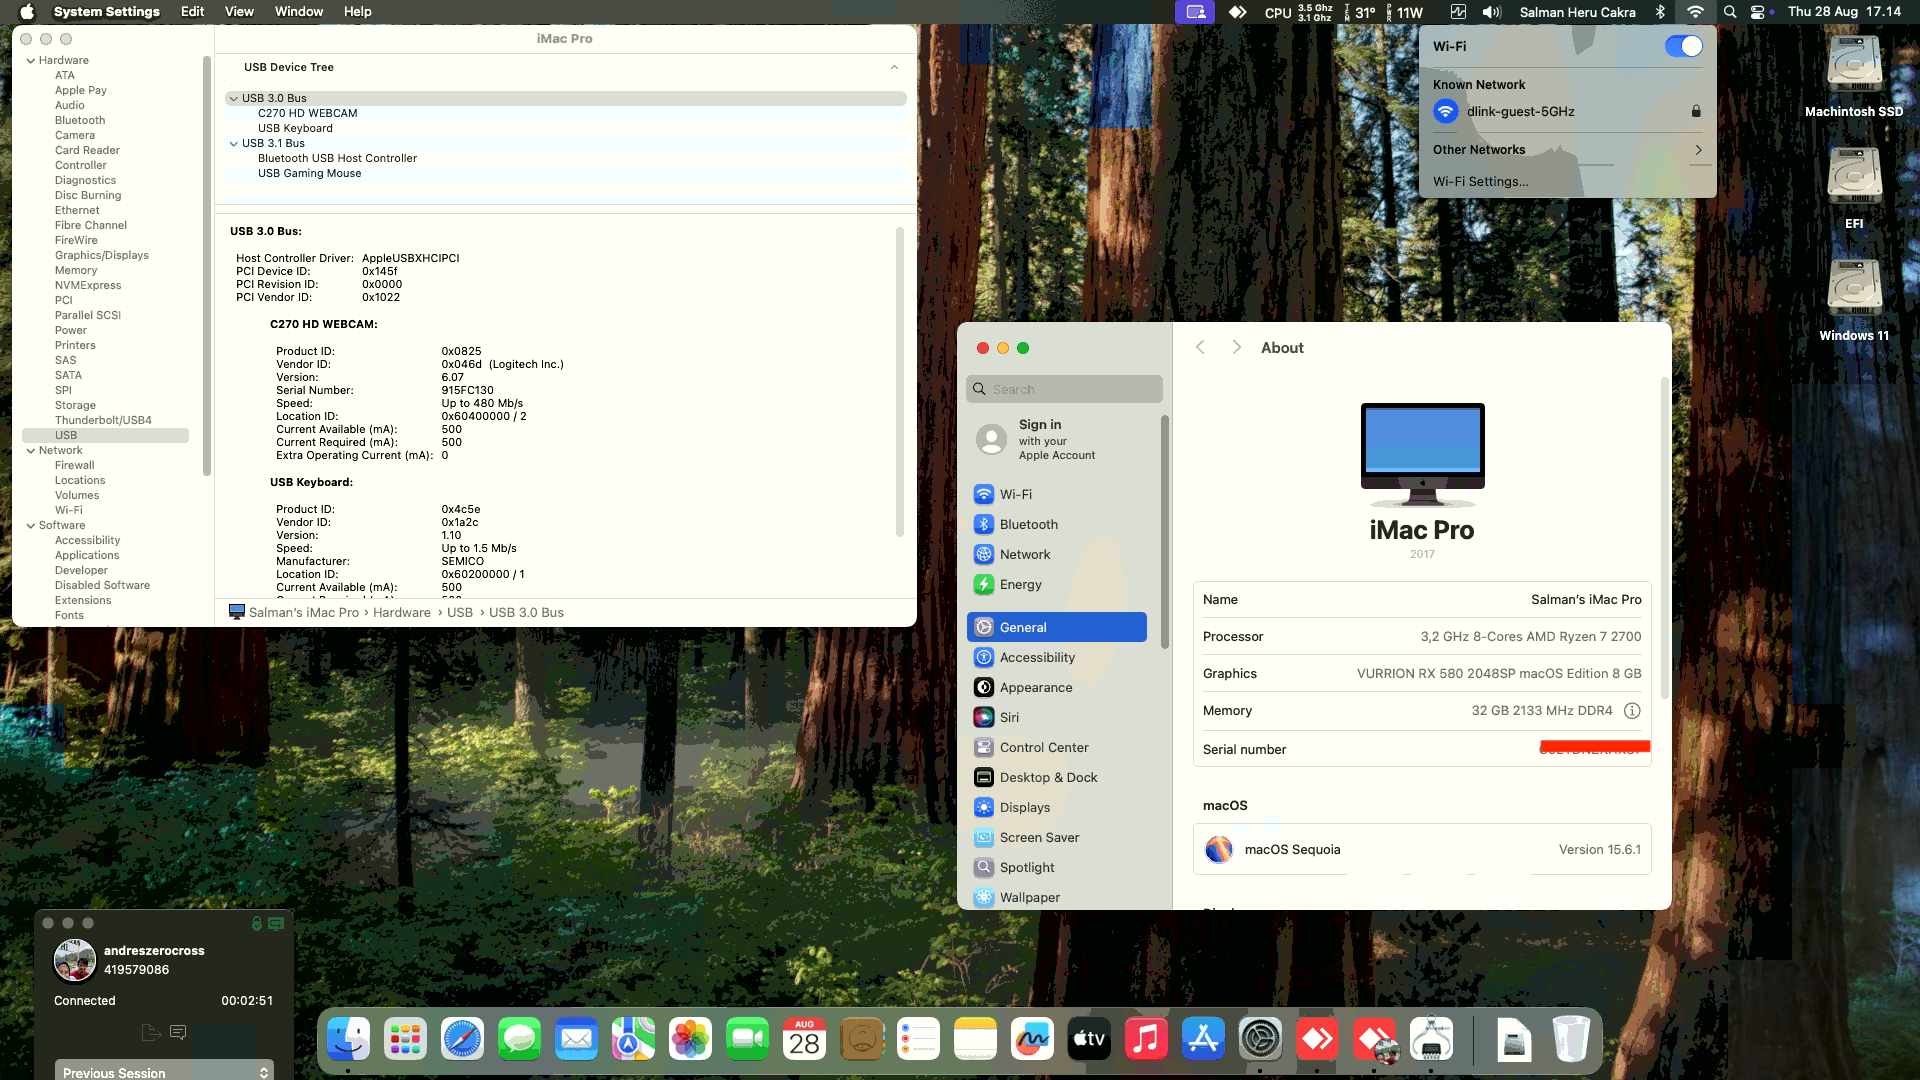This screenshot has width=1920, height=1080.
Task: Open the Window menu
Action: coord(298,12)
